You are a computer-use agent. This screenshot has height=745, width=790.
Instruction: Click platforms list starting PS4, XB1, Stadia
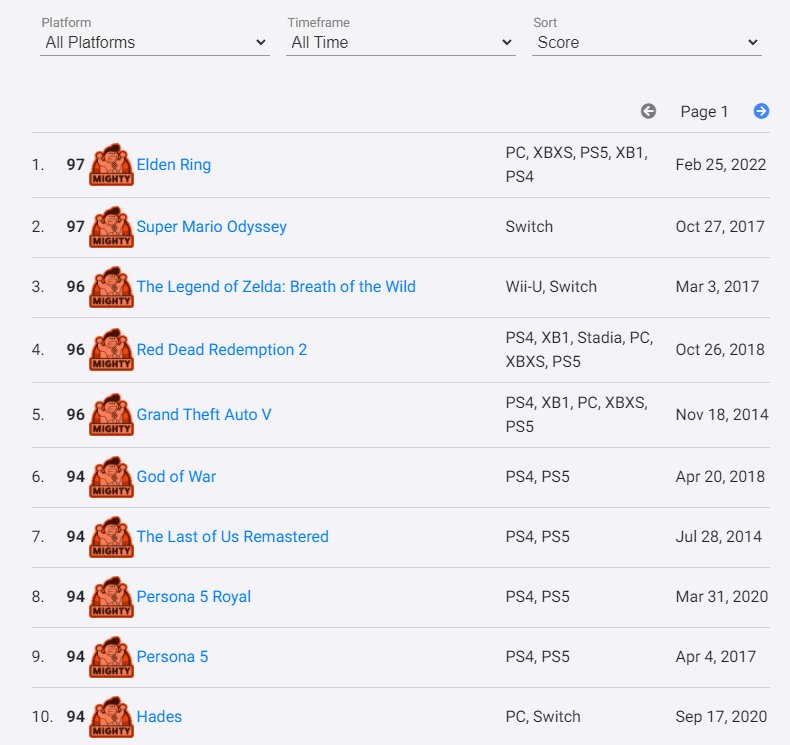tap(579, 350)
